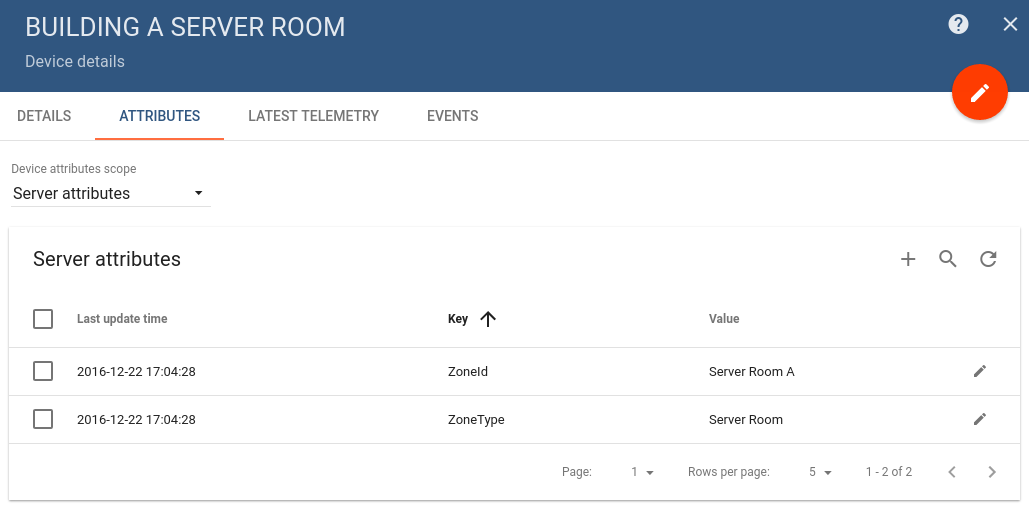Viewport: 1029px width, 505px height.
Task: Change rows per page dropdown
Action: click(x=820, y=472)
